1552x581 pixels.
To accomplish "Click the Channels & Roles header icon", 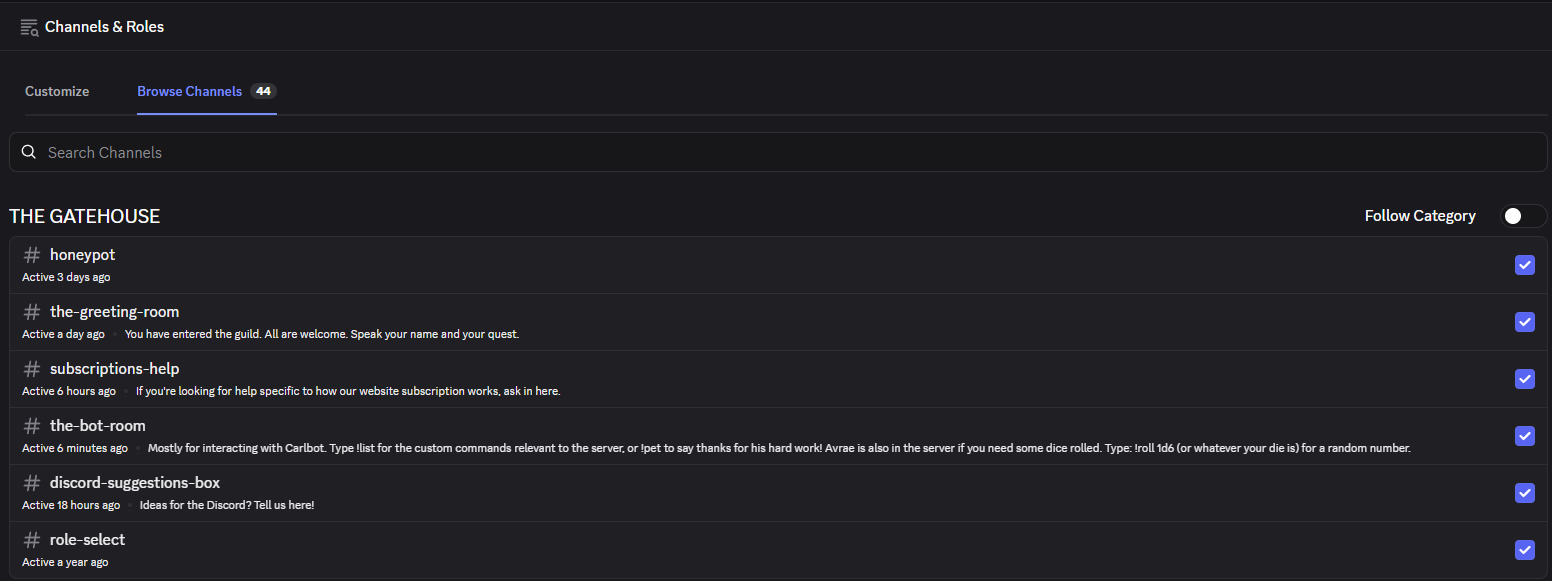I will [x=29, y=27].
